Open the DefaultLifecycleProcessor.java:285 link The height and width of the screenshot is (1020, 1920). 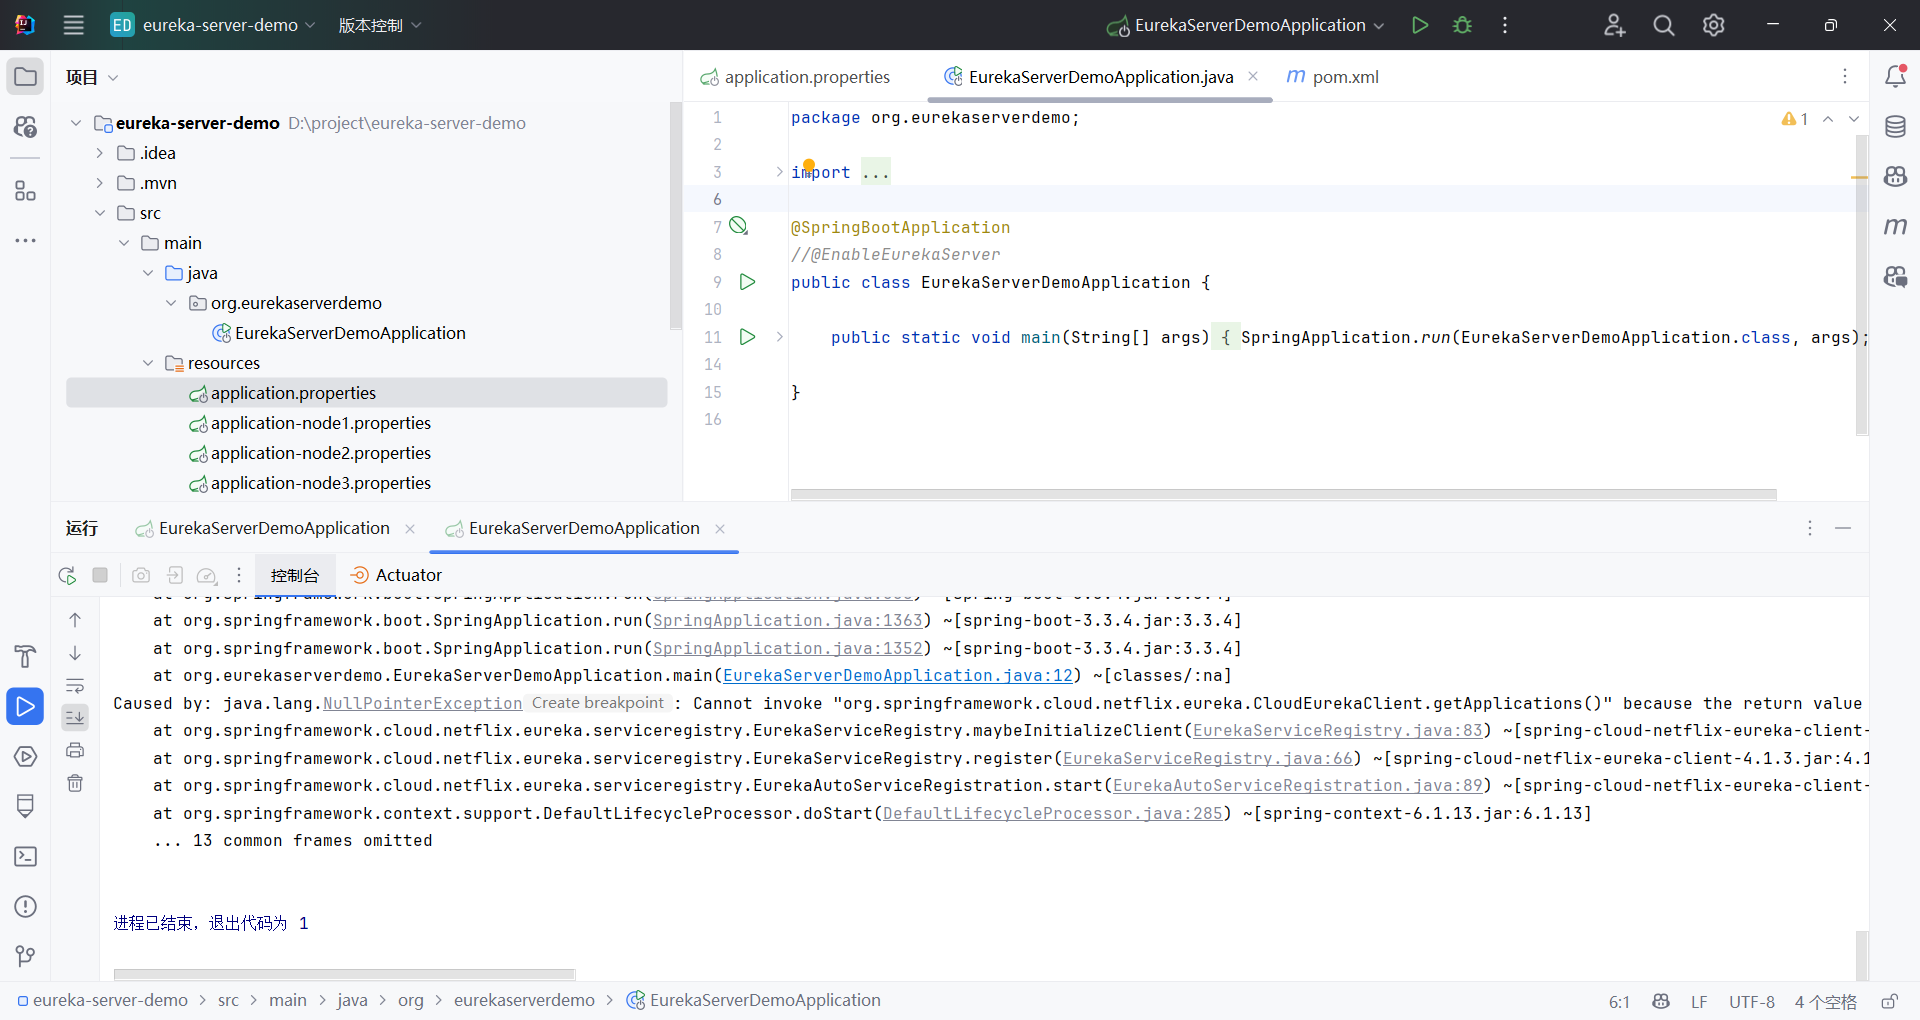[x=1053, y=814]
